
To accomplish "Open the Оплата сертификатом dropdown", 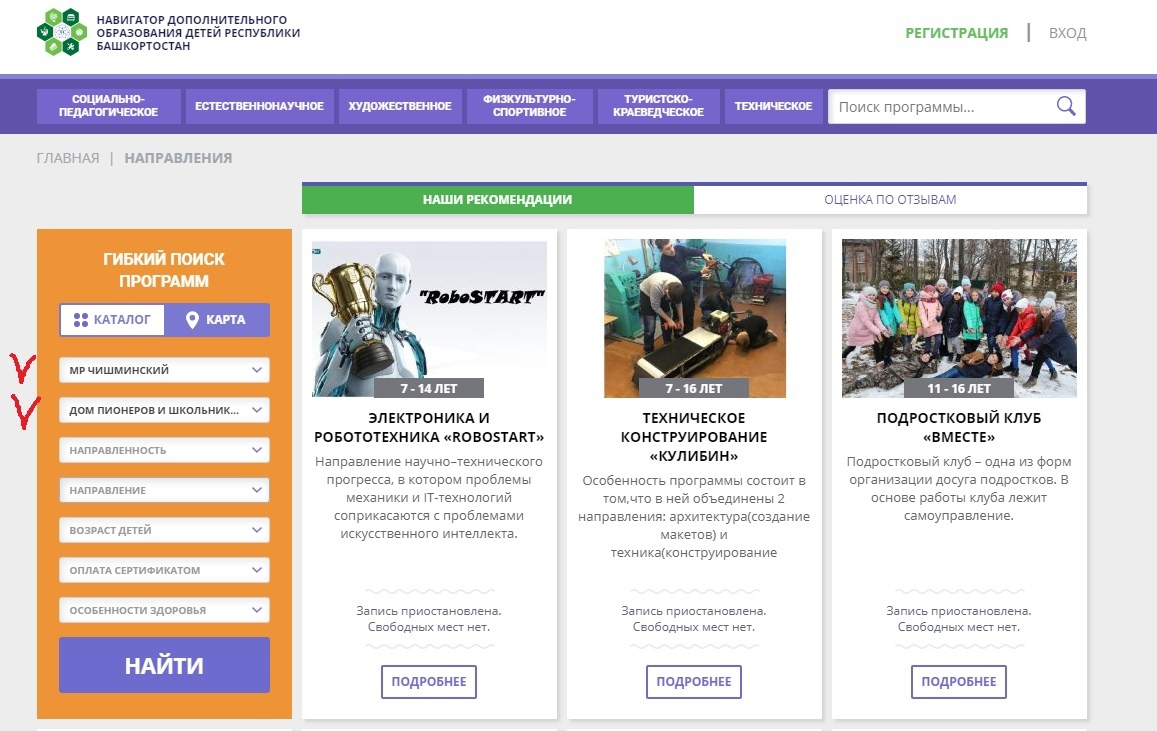I will pyautogui.click(x=164, y=570).
